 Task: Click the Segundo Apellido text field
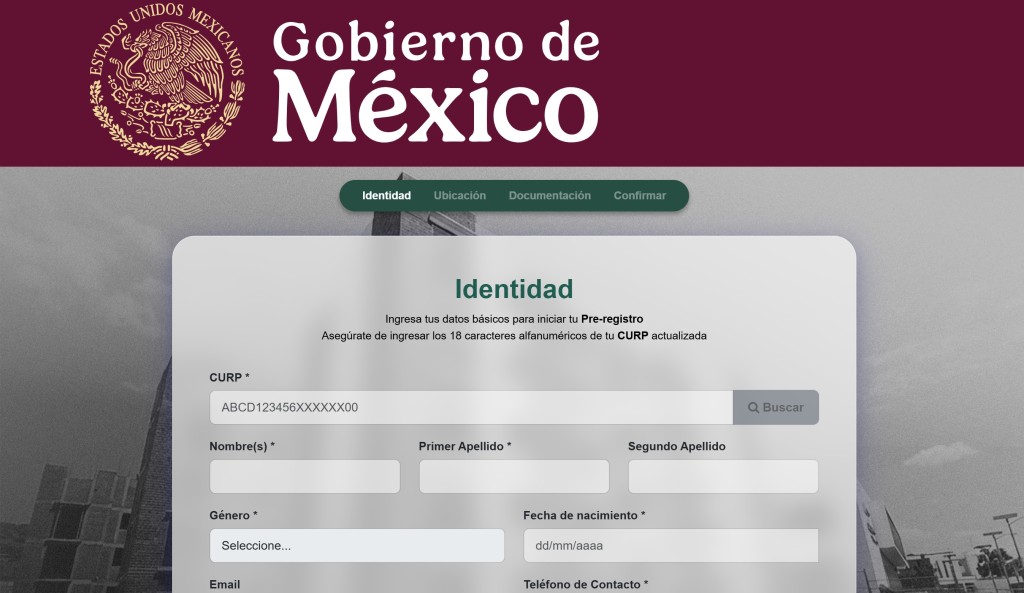click(723, 476)
